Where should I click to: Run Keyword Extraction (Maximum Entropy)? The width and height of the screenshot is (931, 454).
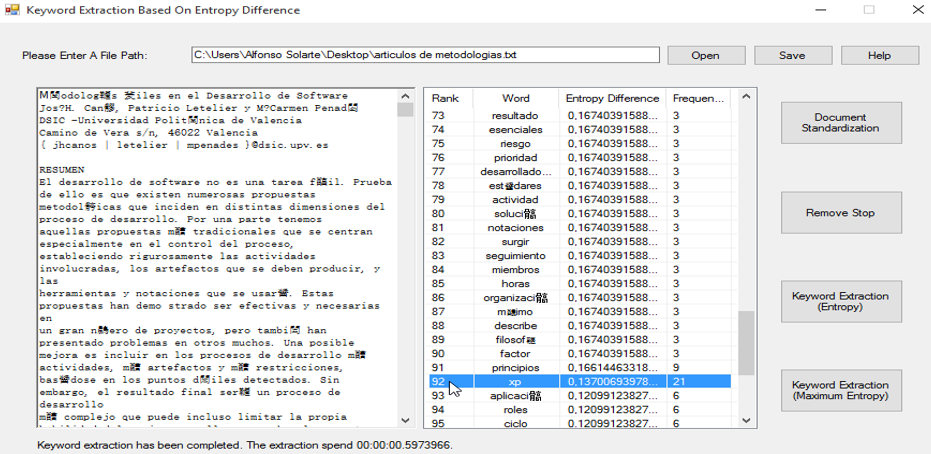840,391
